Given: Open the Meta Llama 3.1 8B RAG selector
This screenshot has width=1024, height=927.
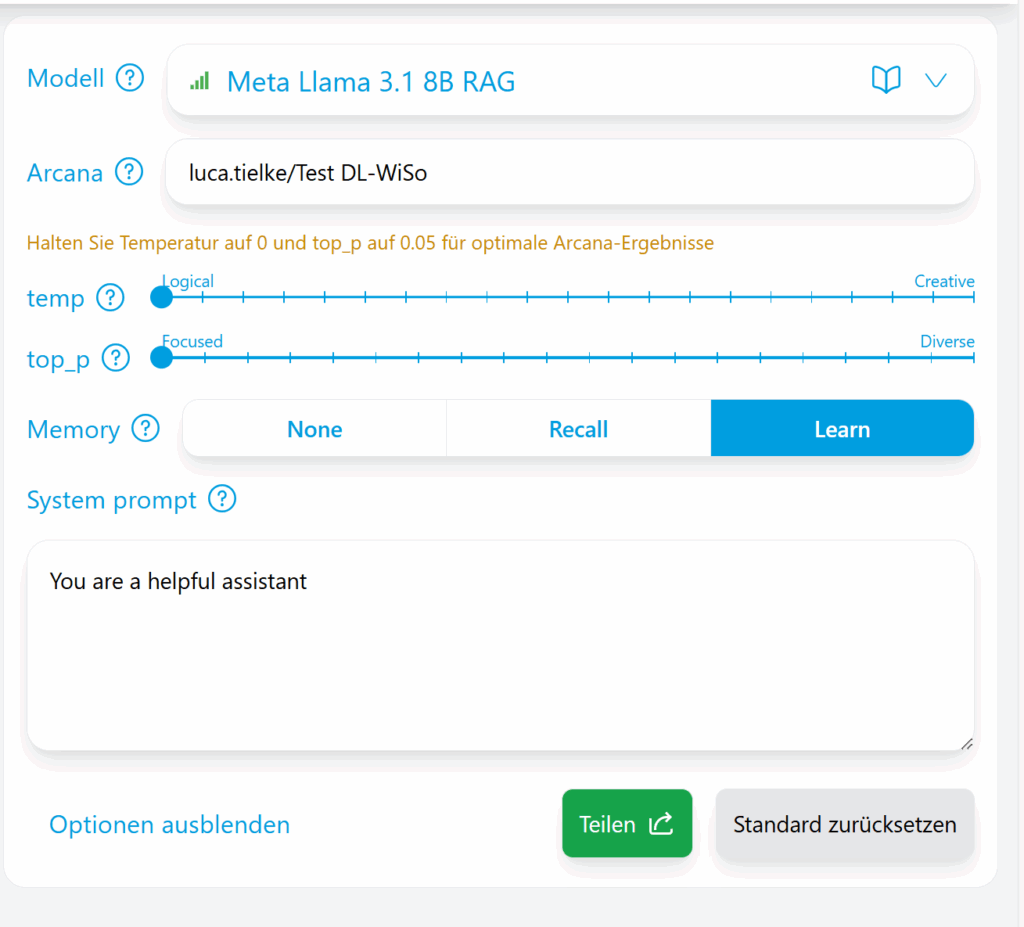Looking at the screenshot, I should tap(570, 80).
